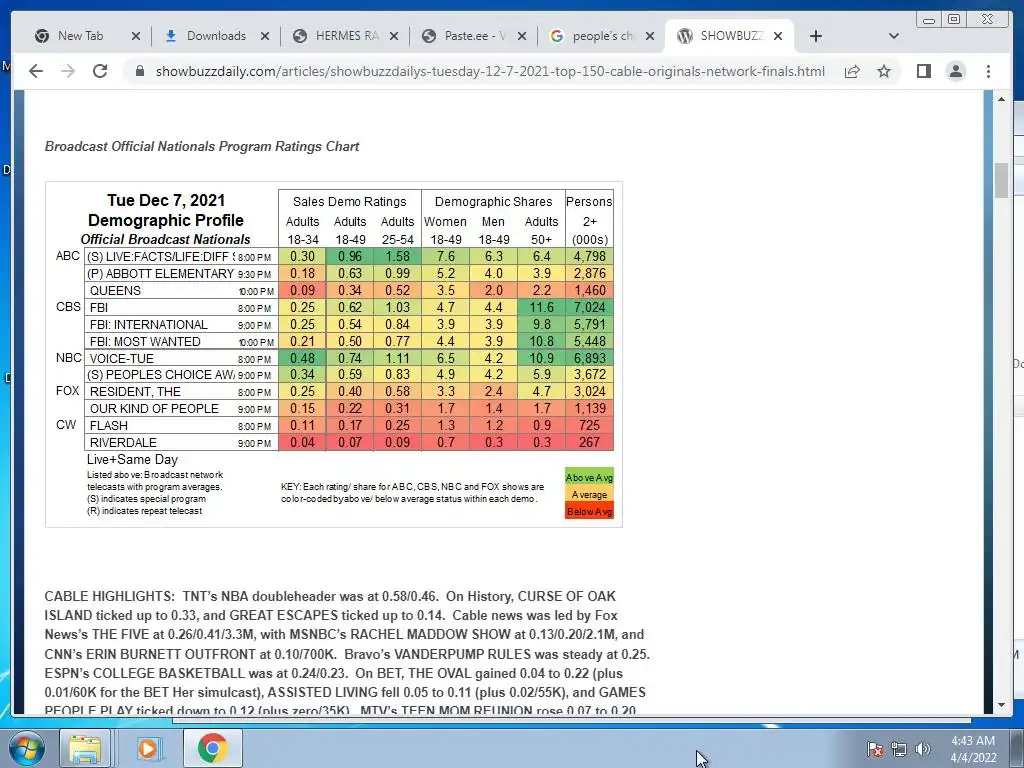Switch to the New Tab tab
Screen dimensions: 1024x768
(x=80, y=36)
